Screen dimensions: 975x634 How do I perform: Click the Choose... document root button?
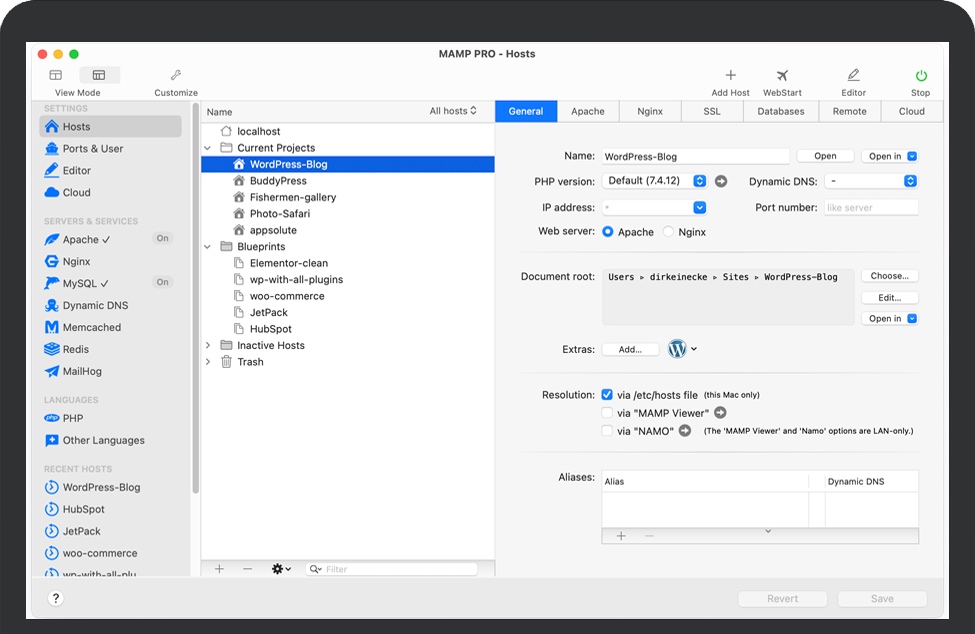889,276
